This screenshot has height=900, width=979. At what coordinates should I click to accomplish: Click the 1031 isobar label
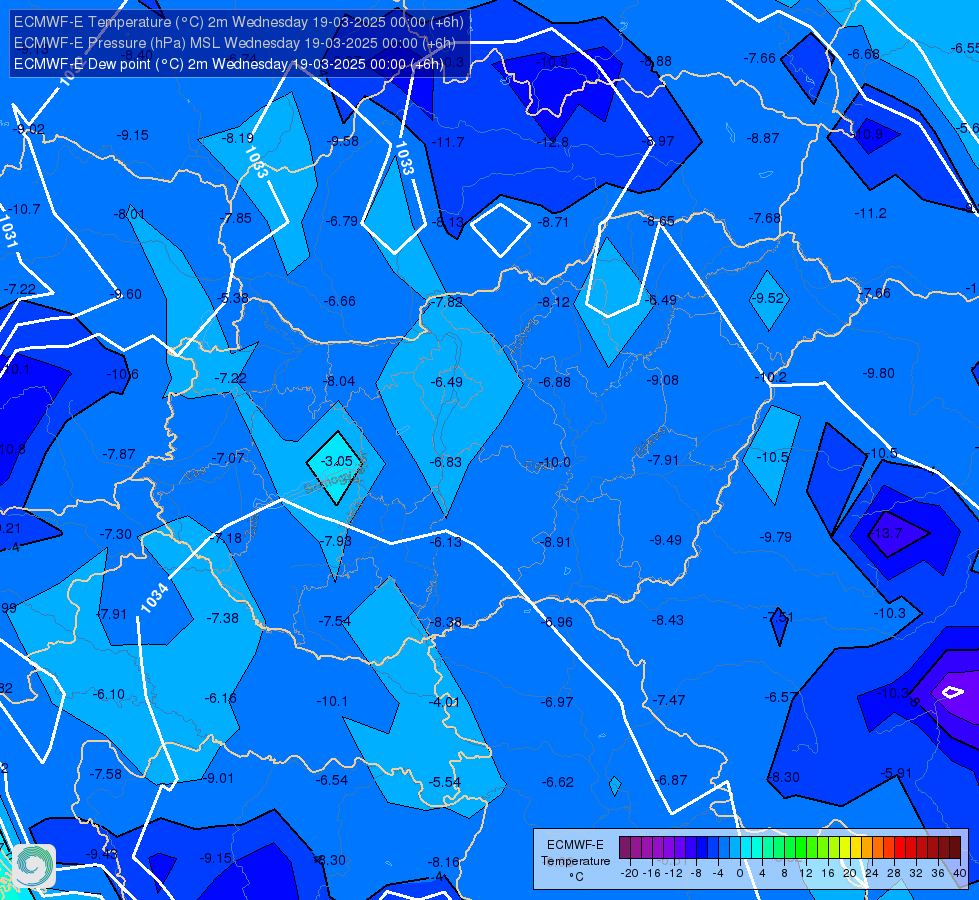point(7,232)
